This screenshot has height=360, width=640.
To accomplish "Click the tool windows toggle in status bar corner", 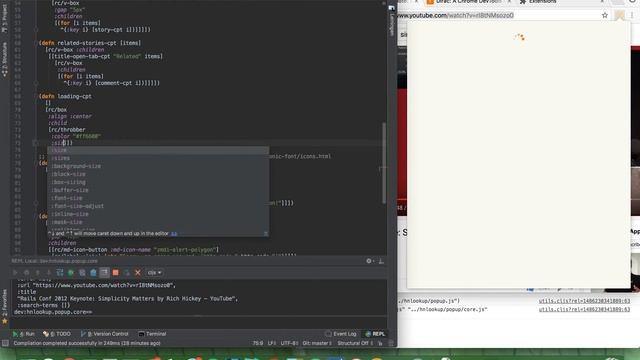I will [5, 343].
